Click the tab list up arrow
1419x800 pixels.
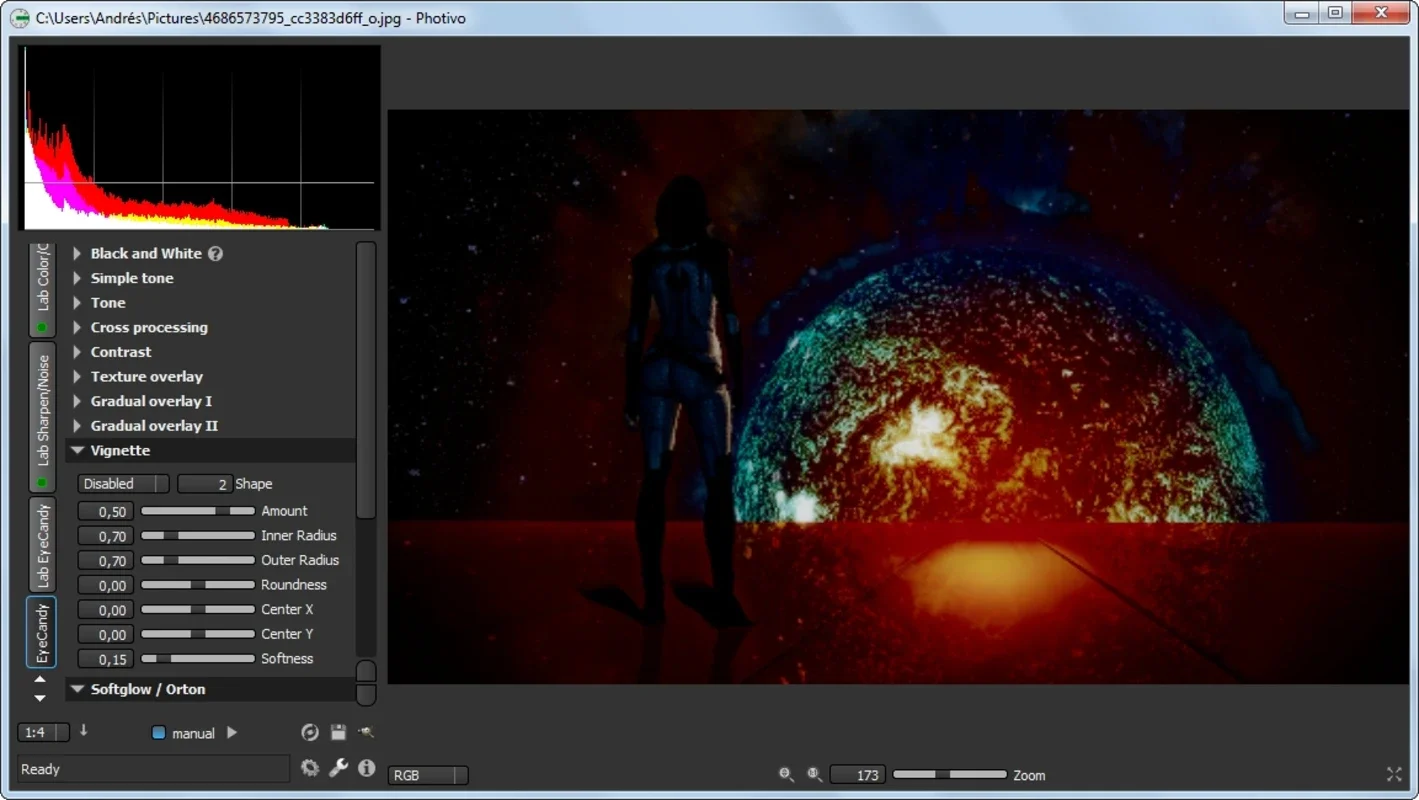click(40, 680)
